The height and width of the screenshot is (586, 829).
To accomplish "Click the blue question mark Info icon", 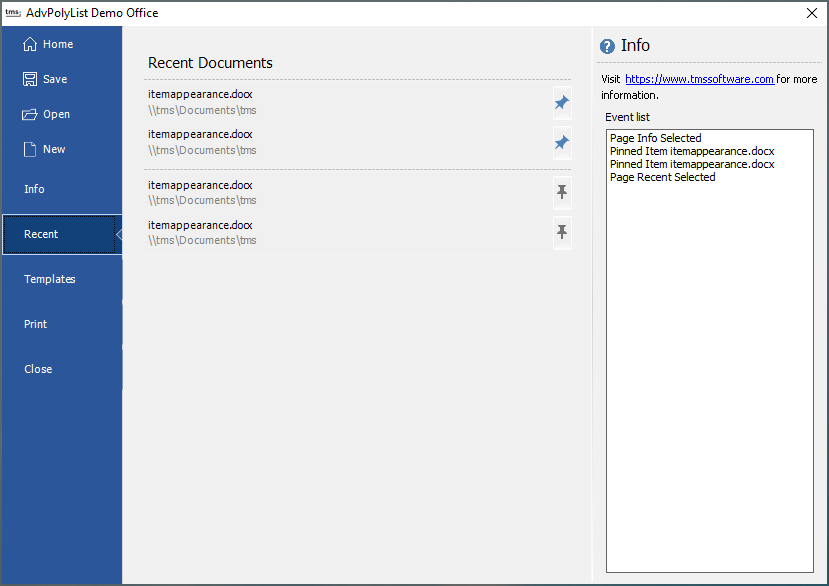I will 607,47.
